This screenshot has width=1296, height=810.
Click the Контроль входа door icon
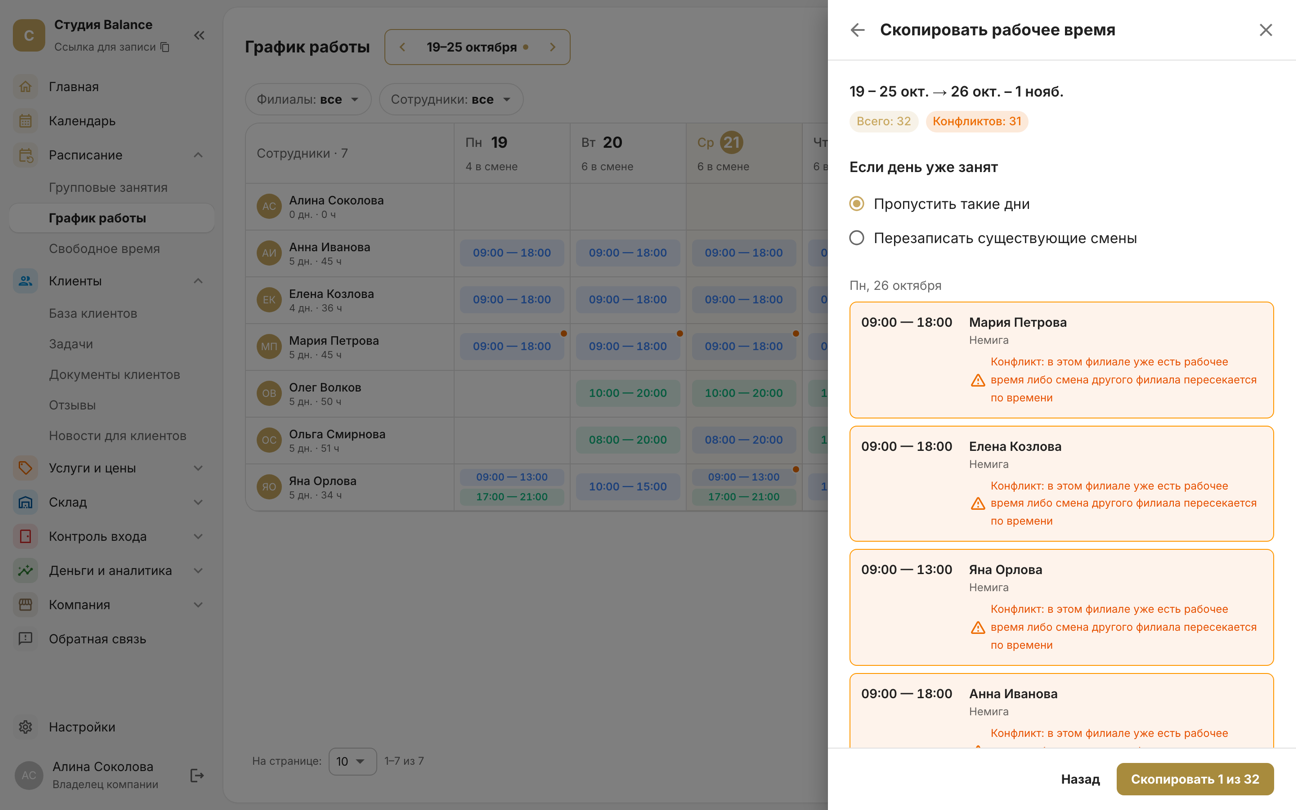26,536
